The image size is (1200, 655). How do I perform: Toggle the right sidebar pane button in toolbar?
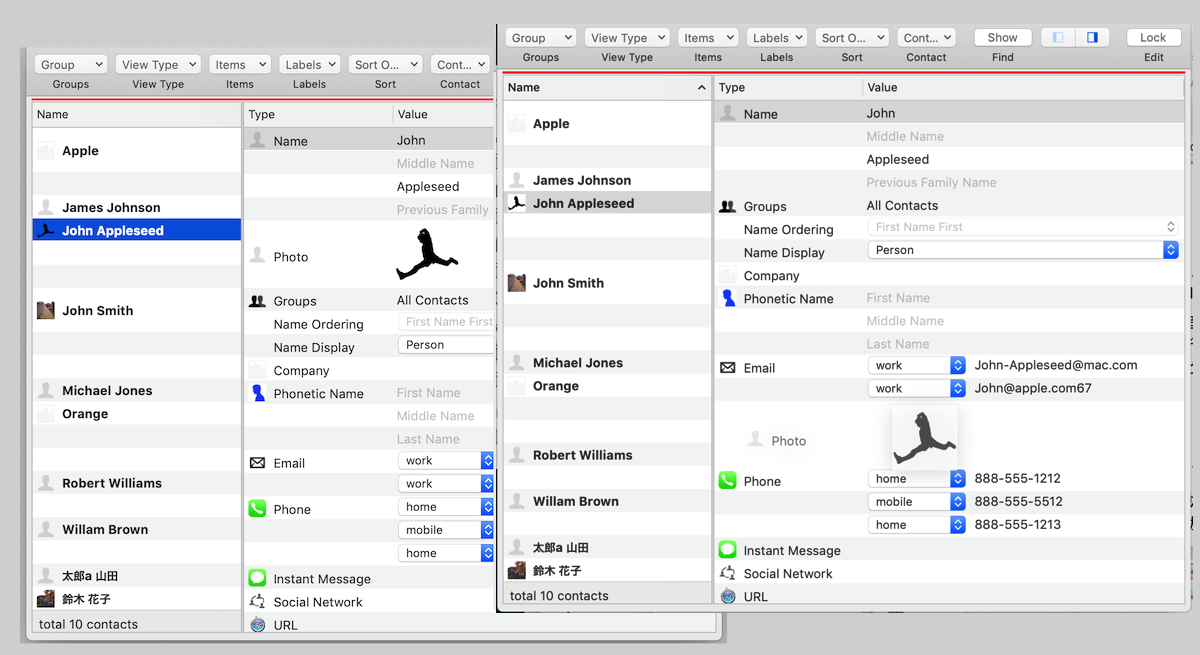(1092, 38)
